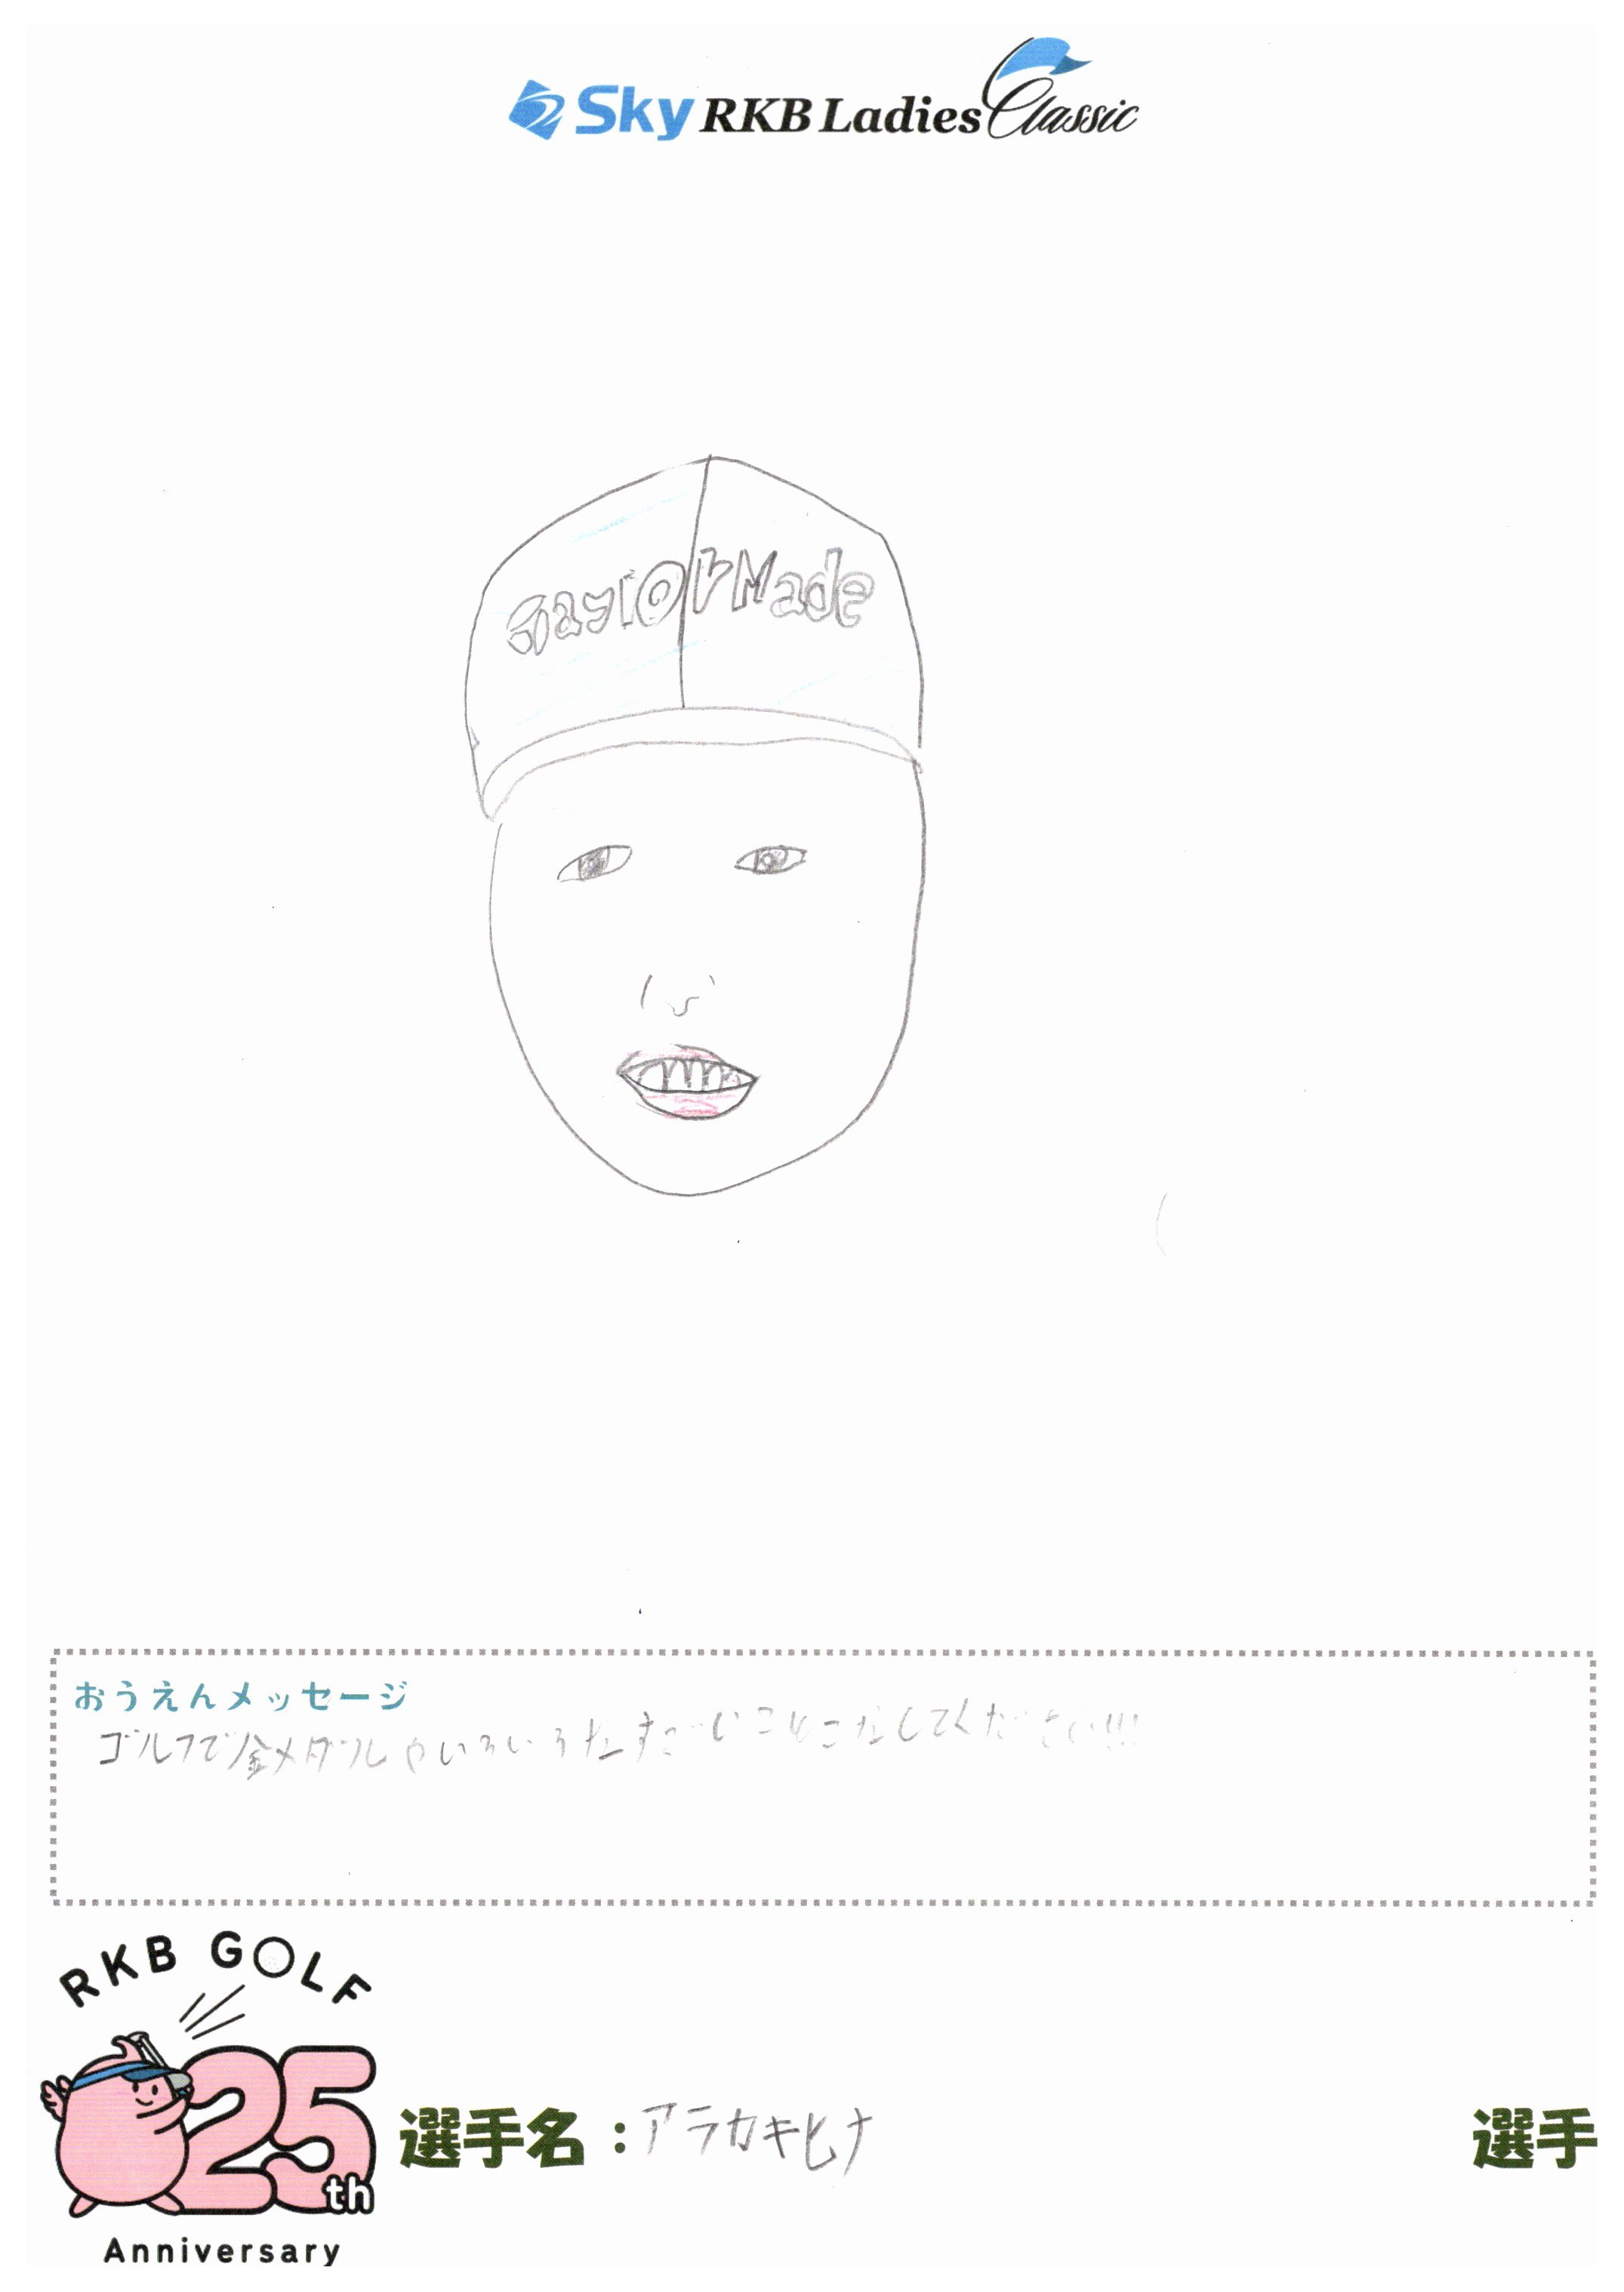
Task: Click the drawn right eye
Action: point(771,859)
